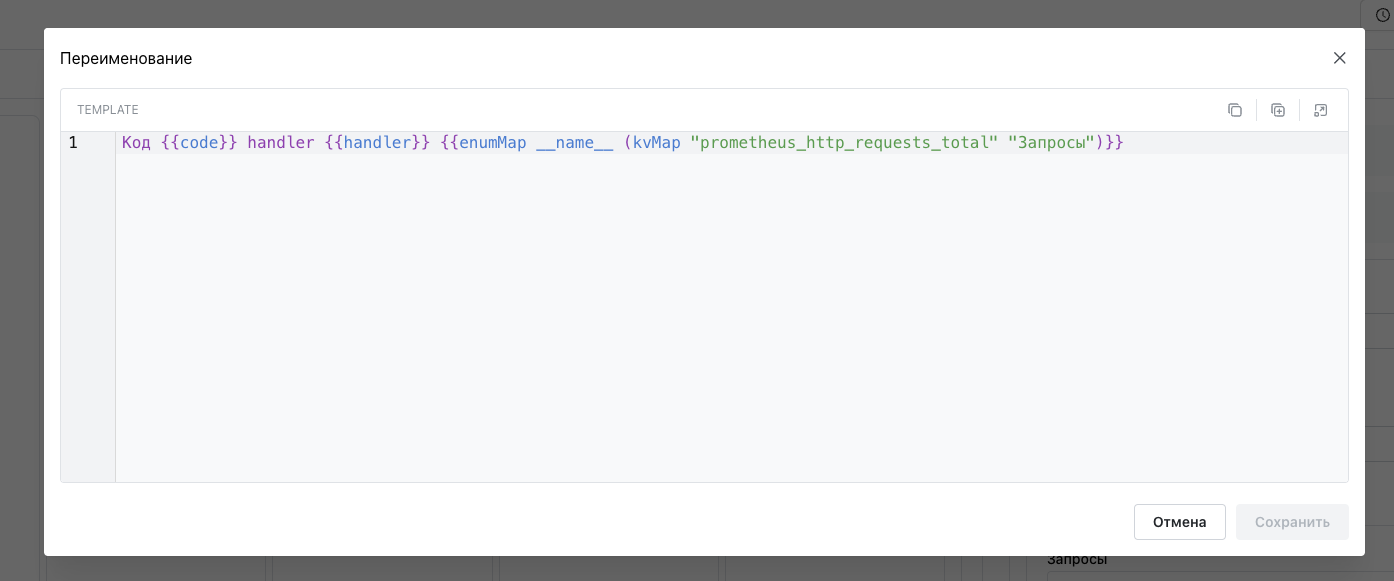Click the "Запросы" string in the code

click(1051, 143)
